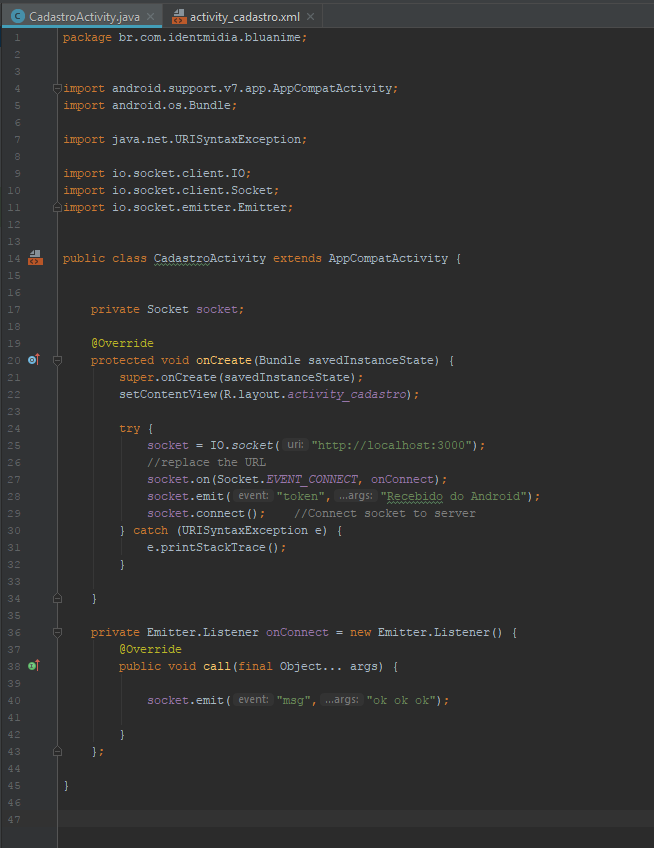The image size is (654, 848).
Task: Click the 'uri:' parameter hint on line 25
Action: pos(295,445)
